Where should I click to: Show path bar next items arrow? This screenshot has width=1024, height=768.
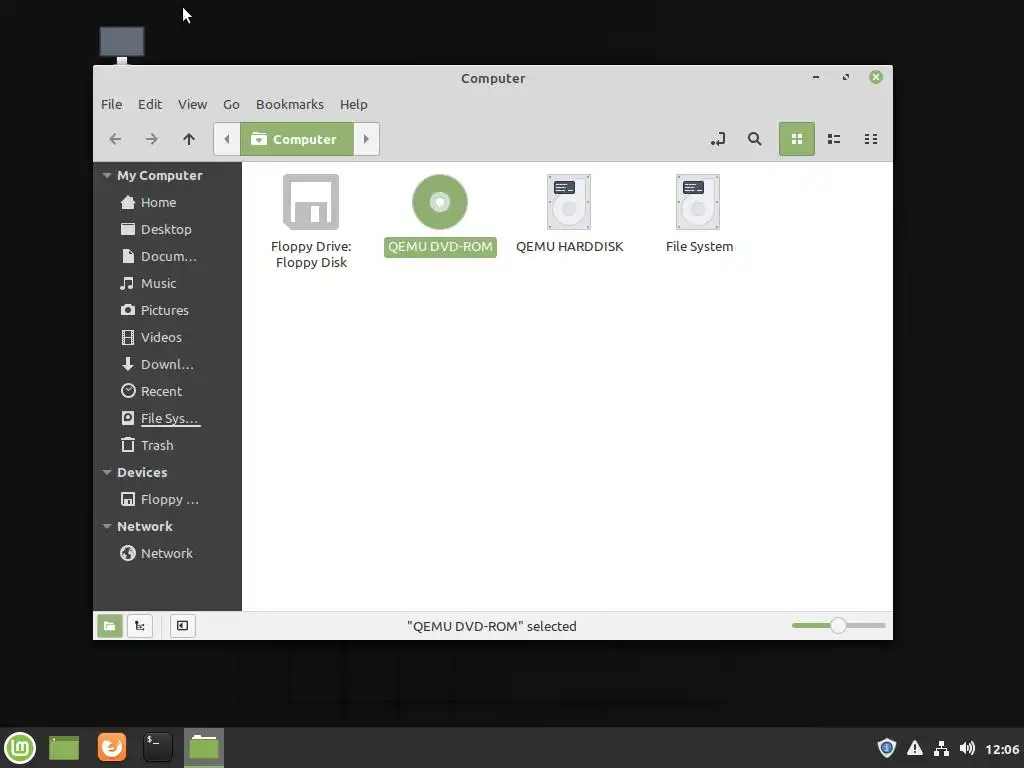(366, 139)
